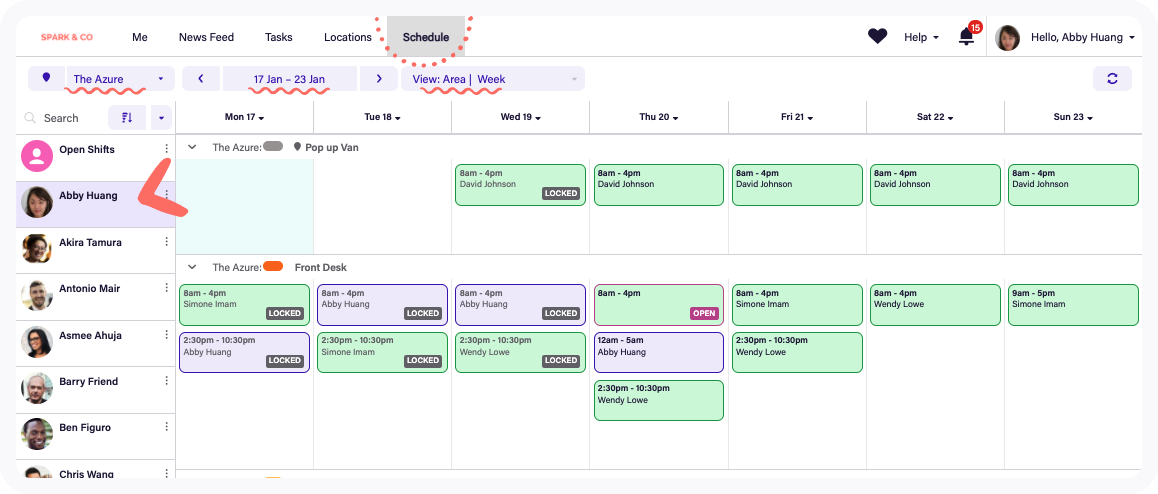Open the Help menu
Viewport: 1158px width, 494px height.
coord(922,37)
